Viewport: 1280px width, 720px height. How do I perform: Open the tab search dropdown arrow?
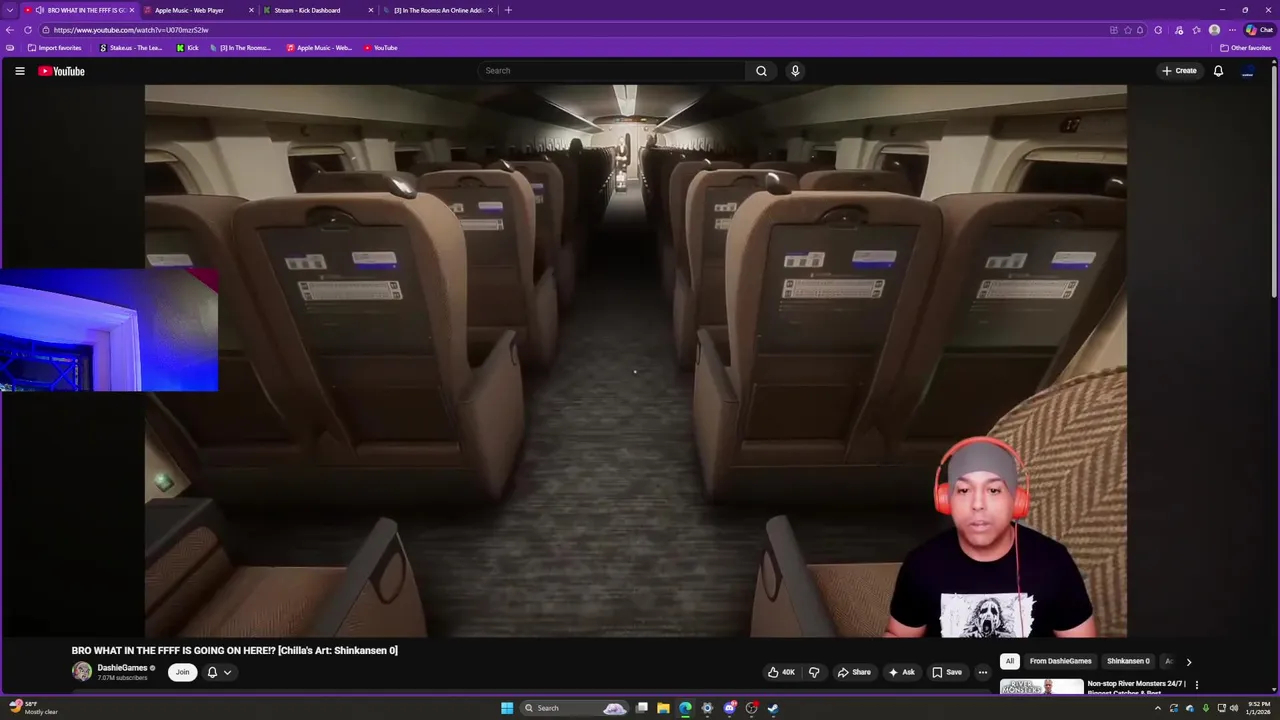pos(10,10)
